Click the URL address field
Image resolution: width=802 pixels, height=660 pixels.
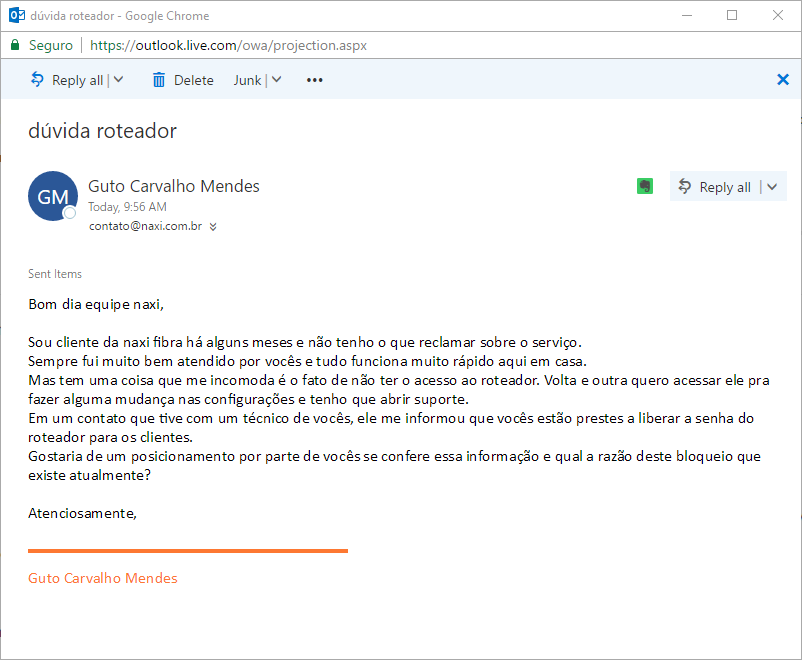coord(229,46)
